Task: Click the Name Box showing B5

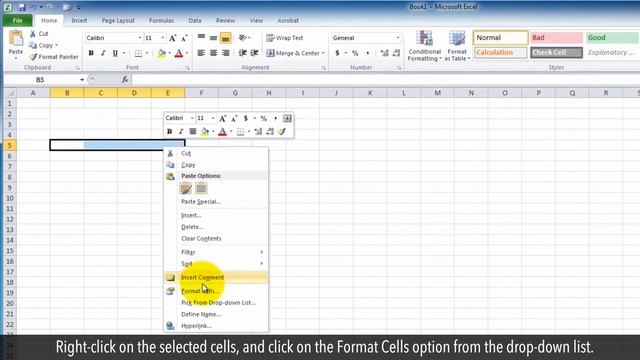Action: coord(41,80)
